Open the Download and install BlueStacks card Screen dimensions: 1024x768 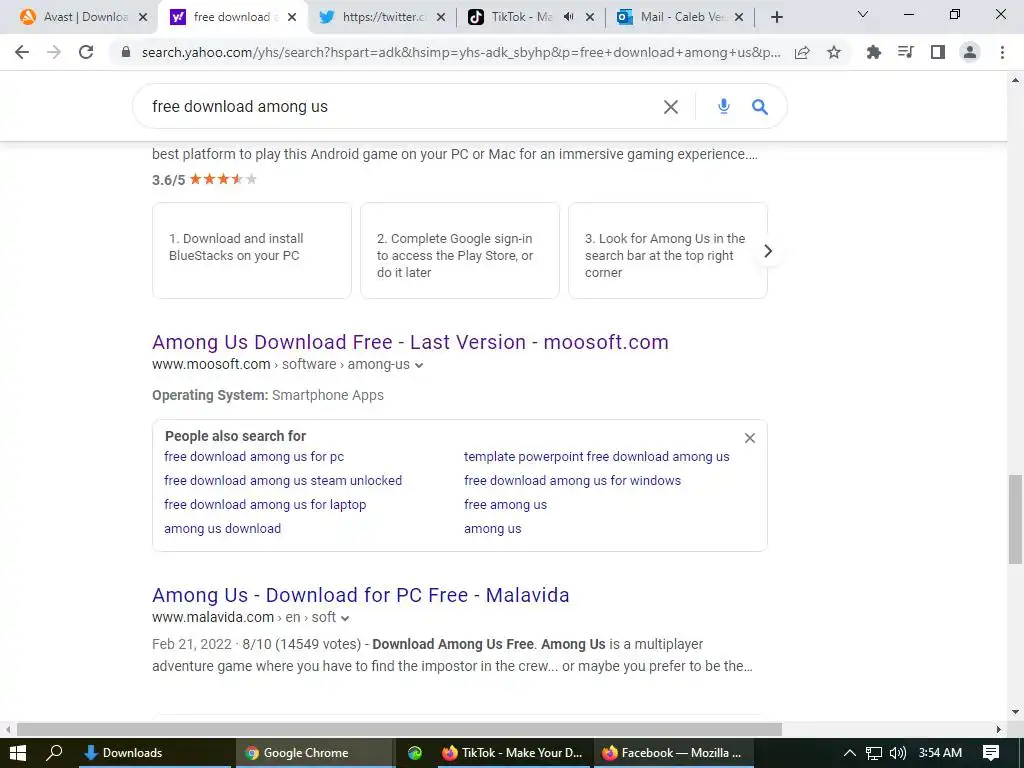(x=251, y=251)
